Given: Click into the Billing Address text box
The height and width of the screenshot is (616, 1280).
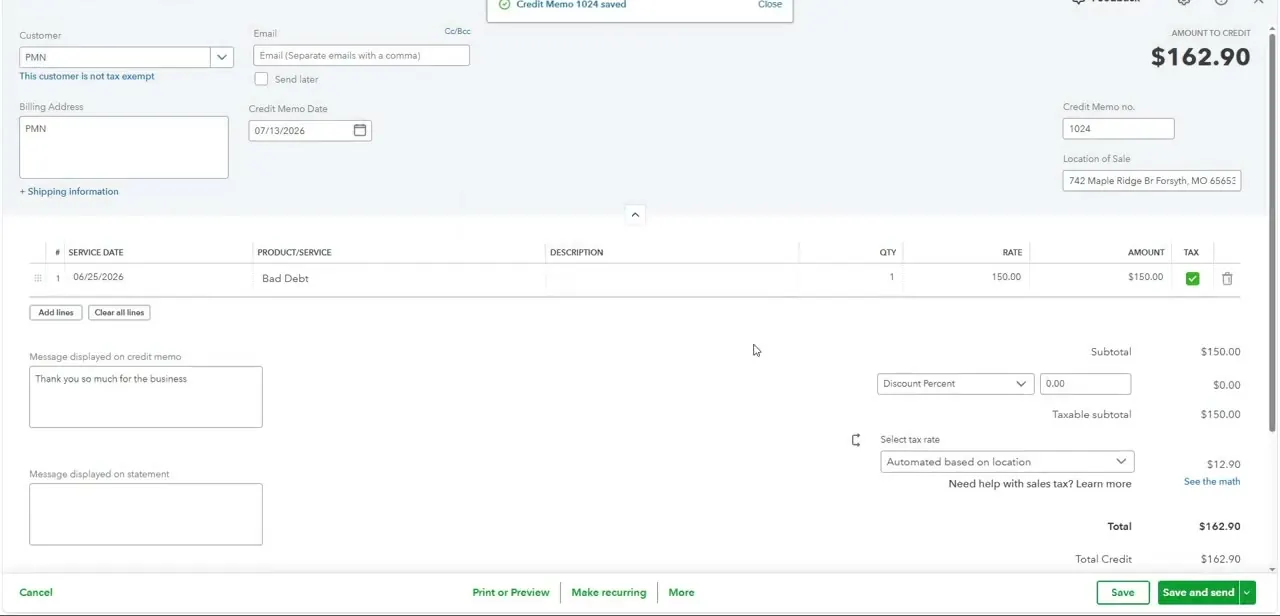Looking at the screenshot, I should [x=124, y=148].
